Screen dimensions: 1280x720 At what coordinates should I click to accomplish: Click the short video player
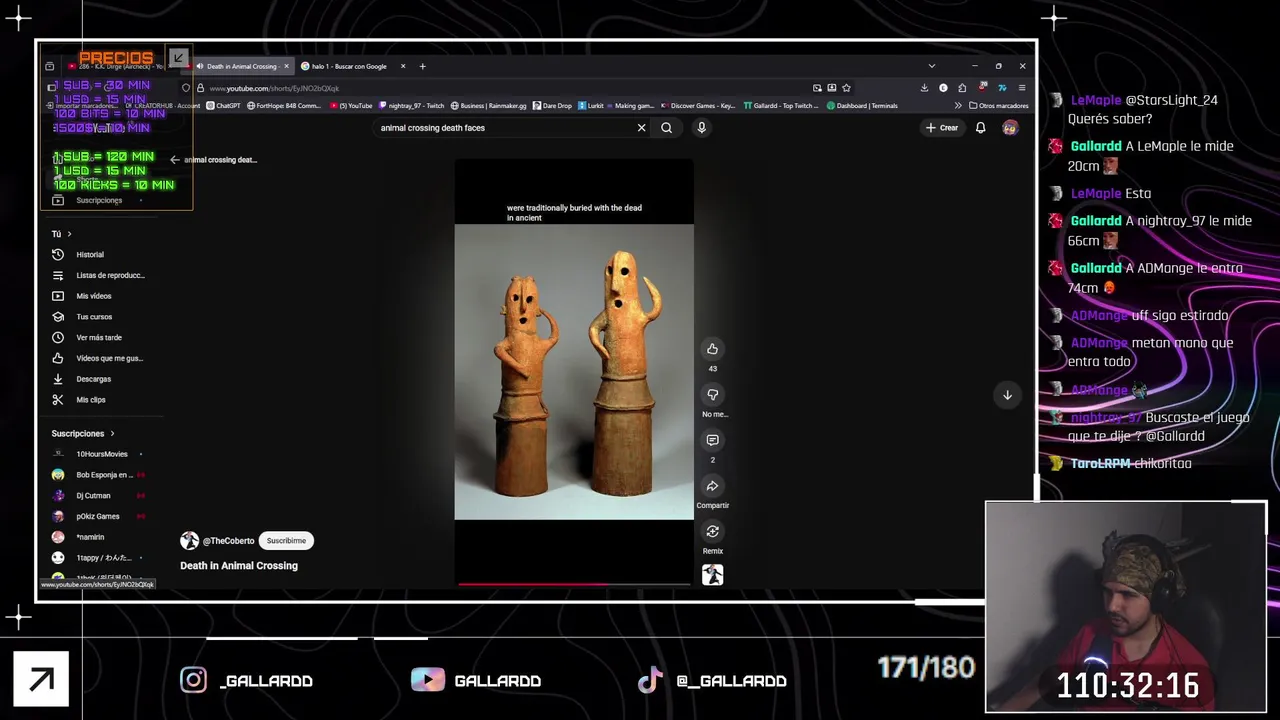tap(574, 370)
